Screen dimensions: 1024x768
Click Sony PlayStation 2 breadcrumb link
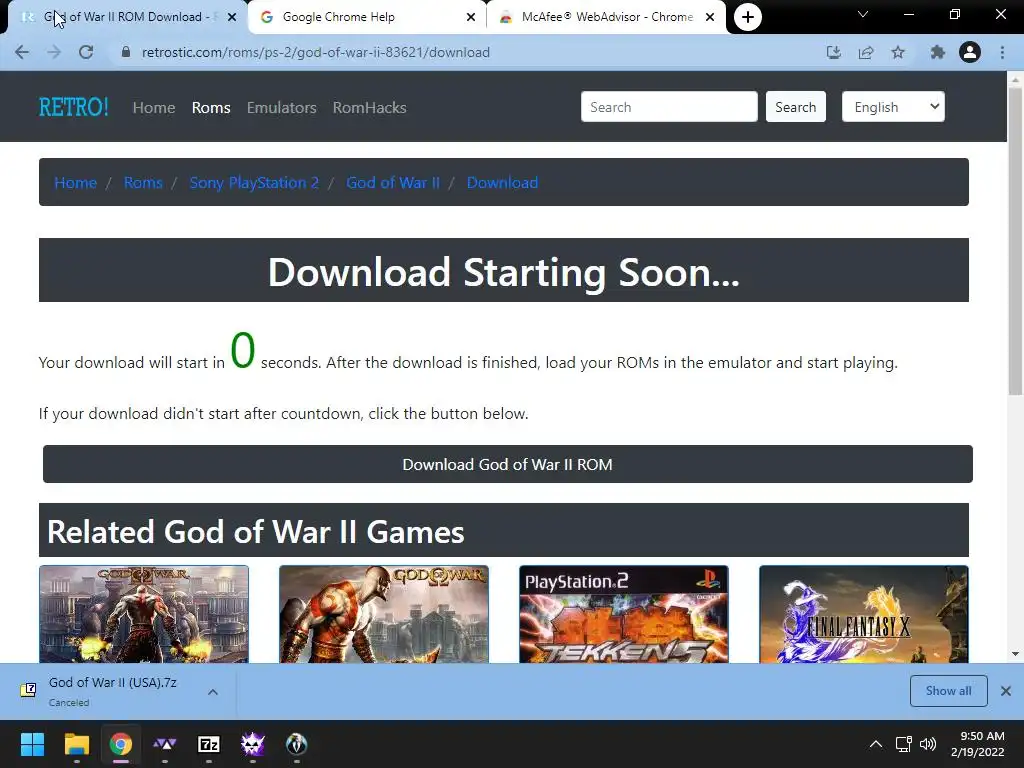pos(254,182)
